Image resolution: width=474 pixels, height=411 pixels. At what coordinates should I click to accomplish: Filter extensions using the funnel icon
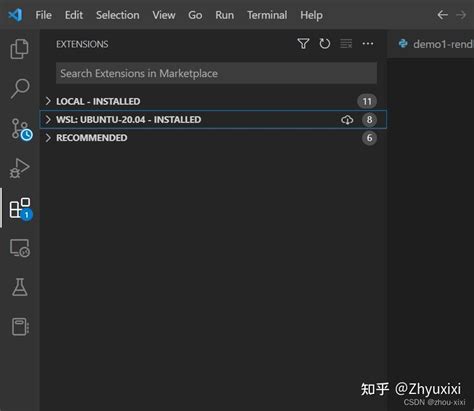[x=303, y=44]
